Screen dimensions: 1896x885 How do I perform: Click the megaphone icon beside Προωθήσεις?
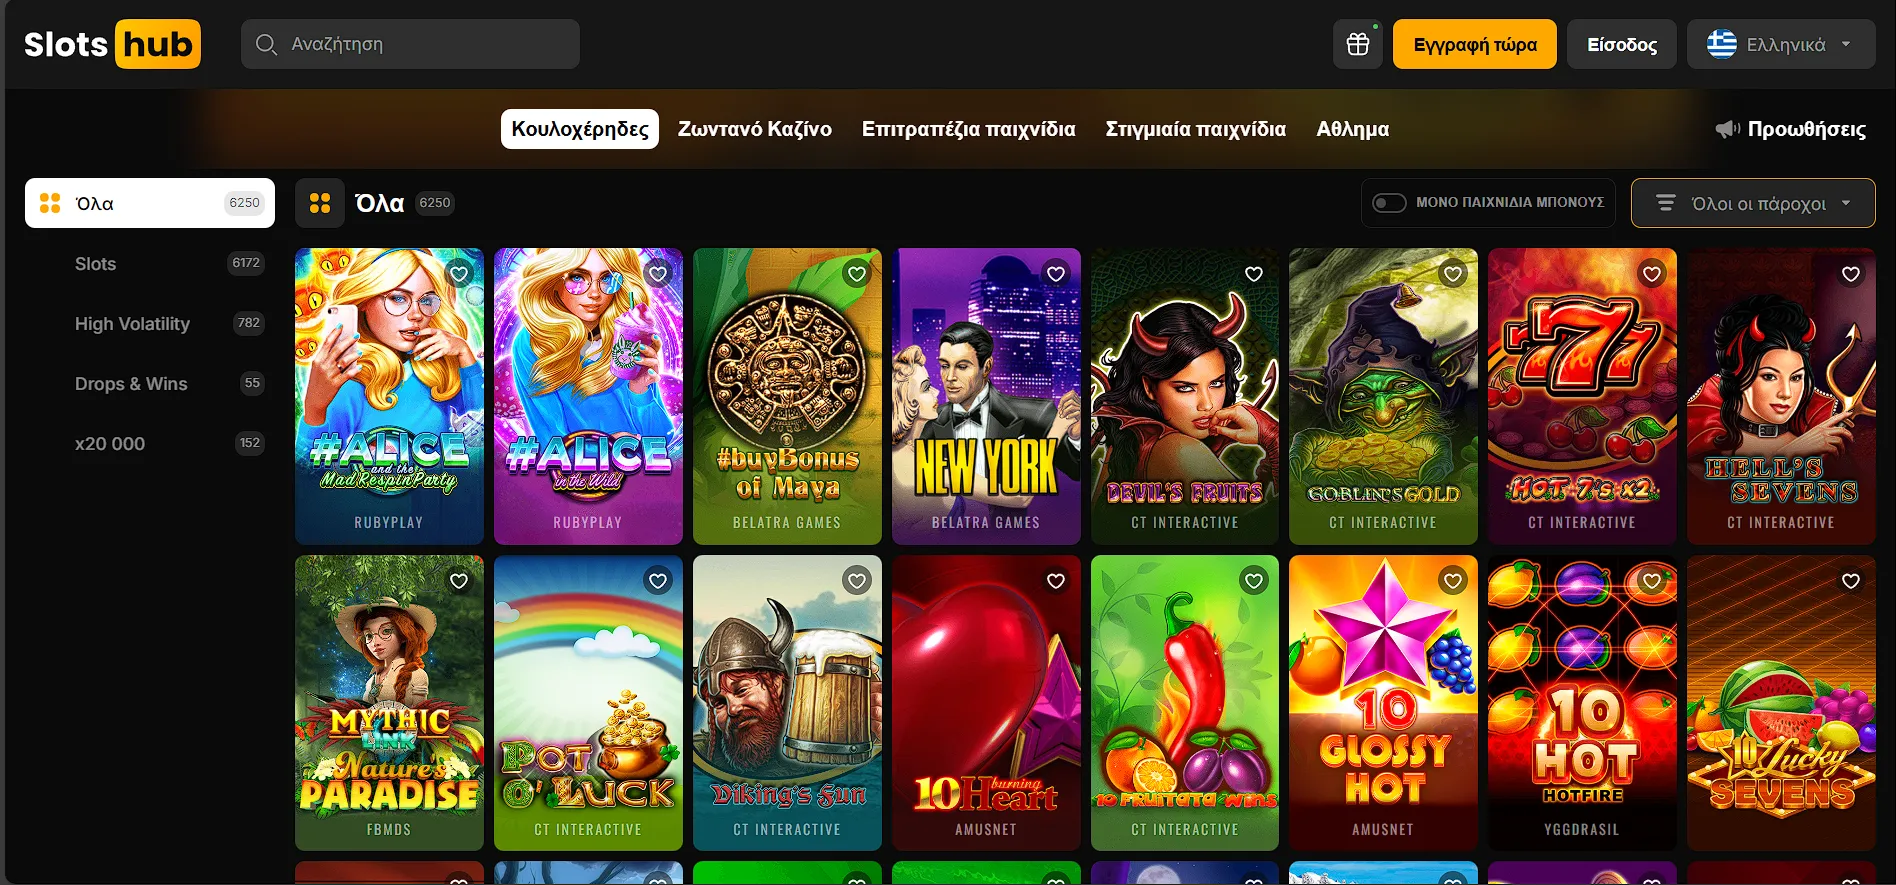[1727, 129]
